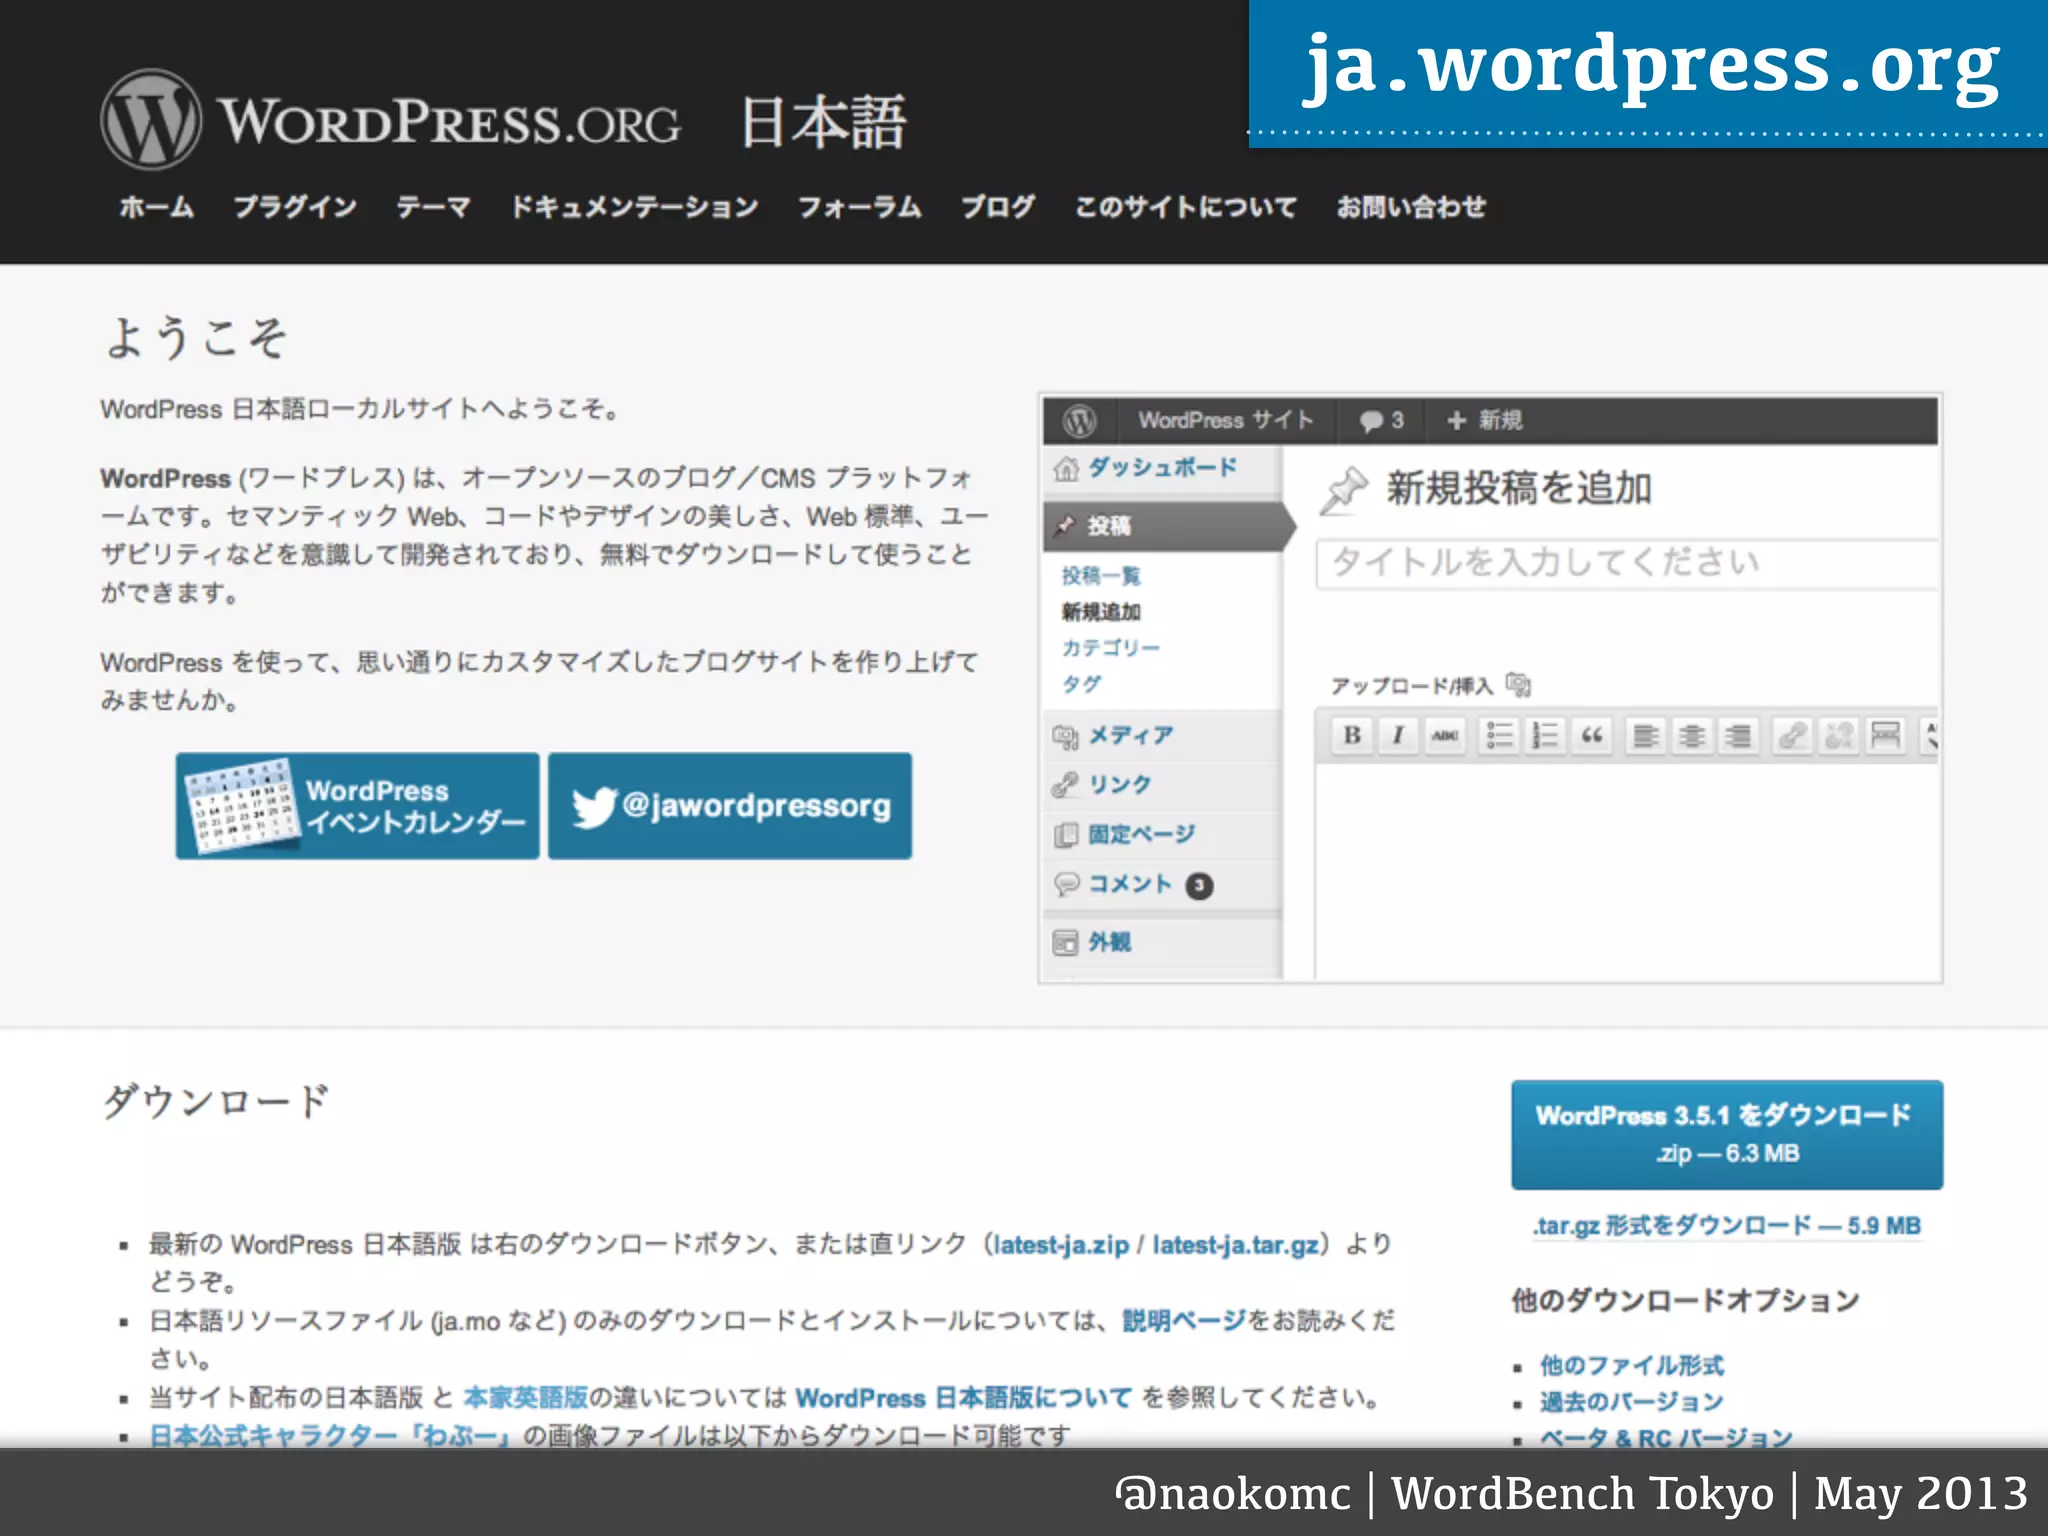Open the ホーム menu item
Viewport: 2048px width, 1536px height.
(x=157, y=207)
